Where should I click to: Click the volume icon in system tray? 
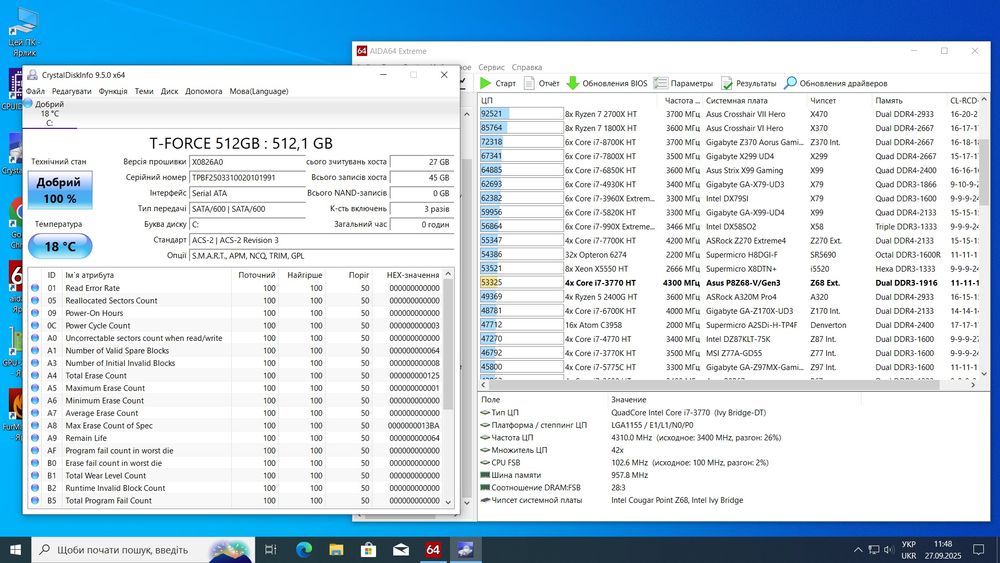pyautogui.click(x=888, y=550)
